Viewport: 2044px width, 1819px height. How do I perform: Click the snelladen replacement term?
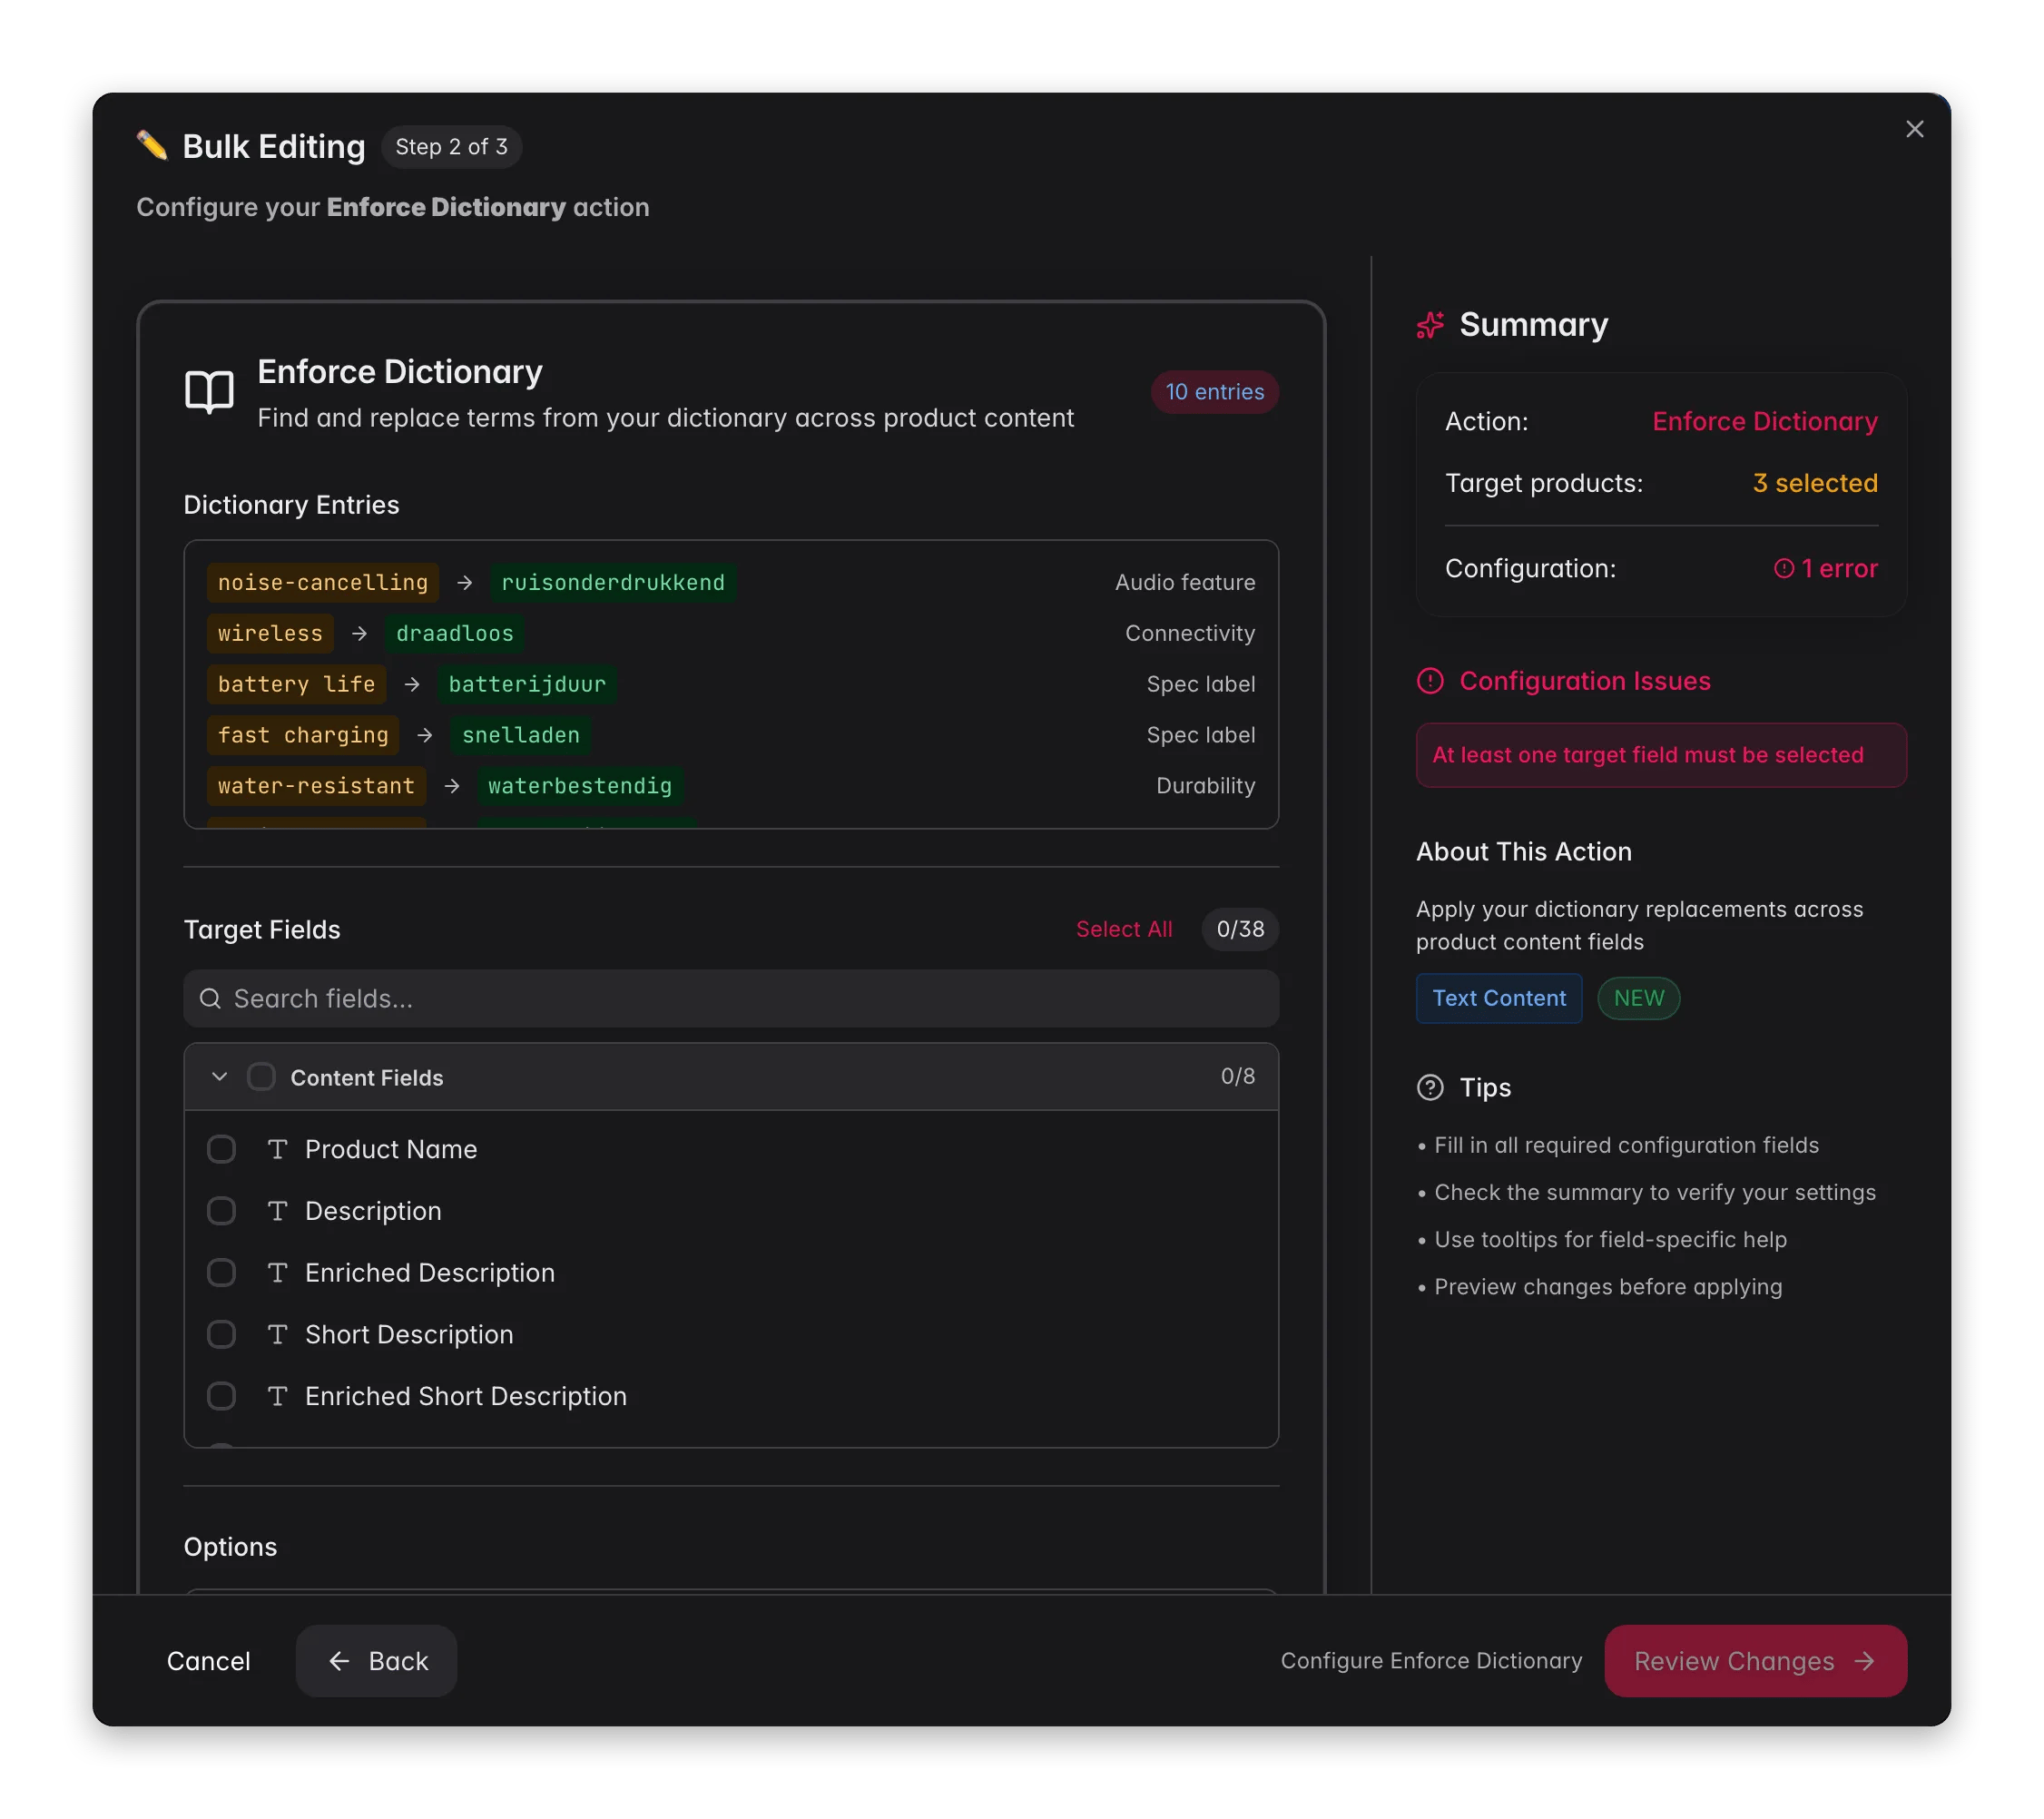pyautogui.click(x=520, y=735)
